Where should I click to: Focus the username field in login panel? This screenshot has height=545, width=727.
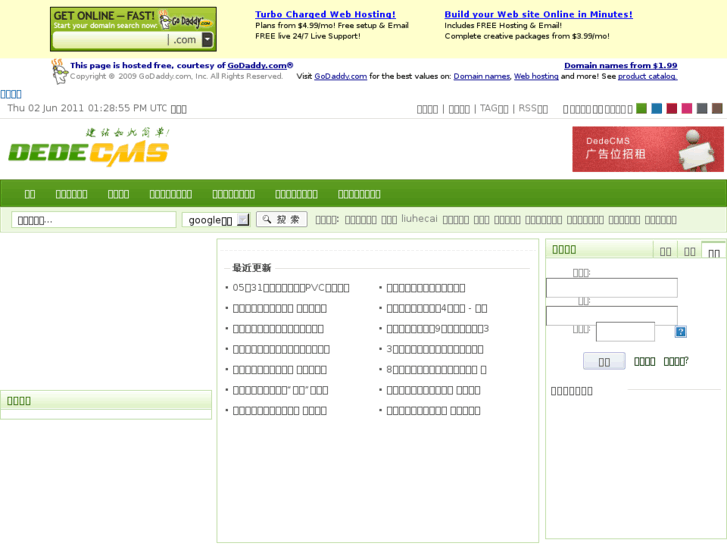click(x=612, y=288)
